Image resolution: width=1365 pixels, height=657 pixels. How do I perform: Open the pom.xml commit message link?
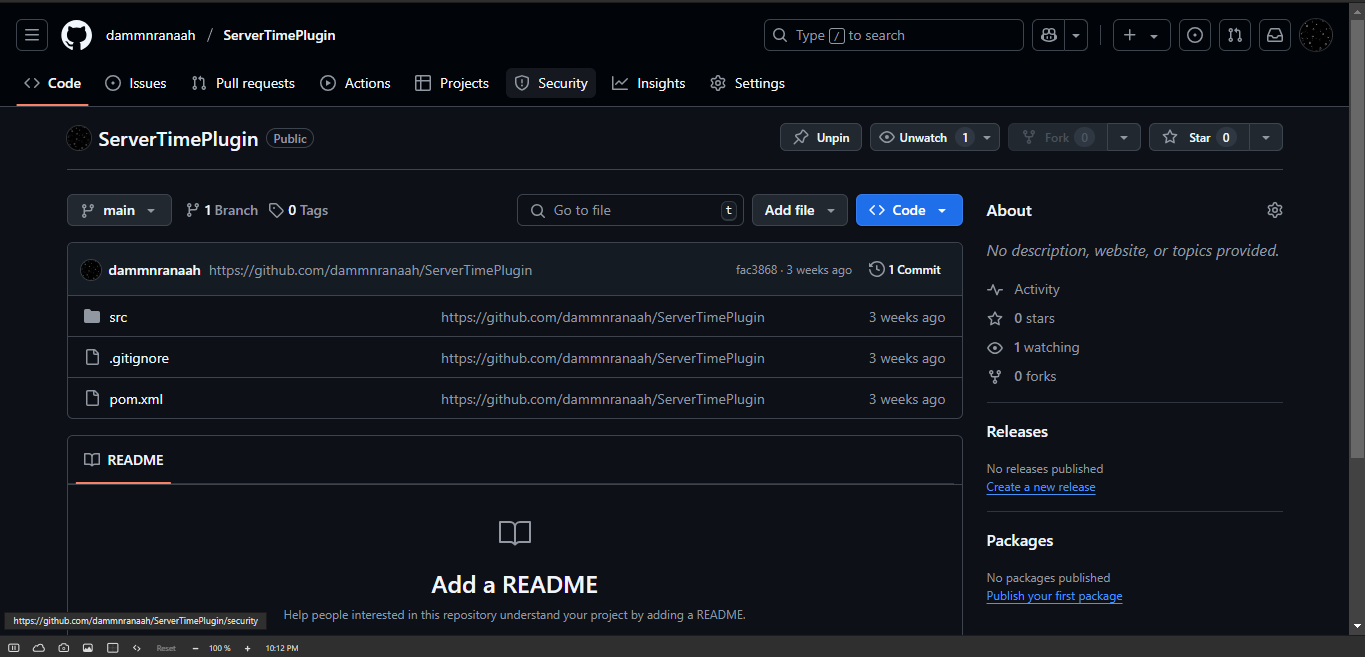[603, 399]
